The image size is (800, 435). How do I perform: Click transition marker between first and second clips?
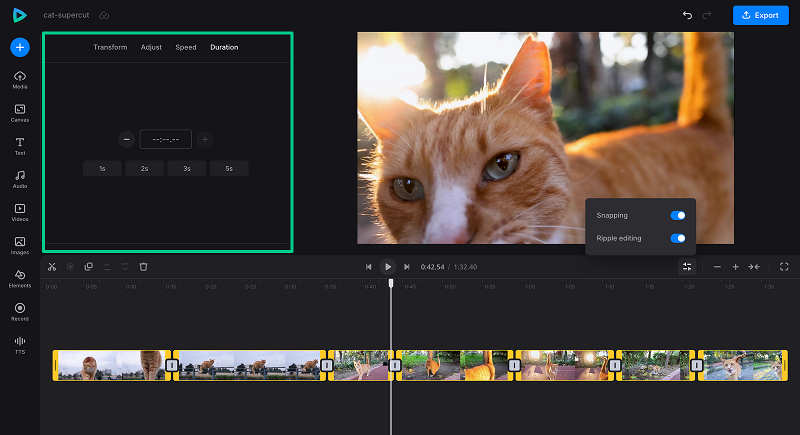pyautogui.click(x=172, y=365)
